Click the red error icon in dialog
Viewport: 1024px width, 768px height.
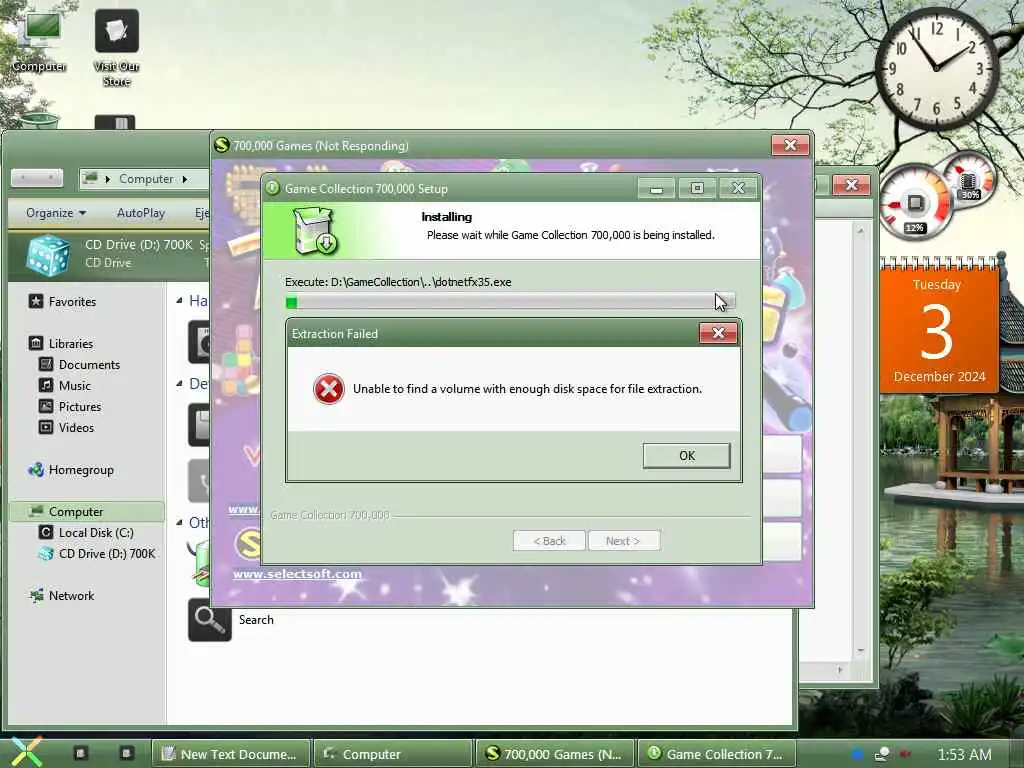328,389
